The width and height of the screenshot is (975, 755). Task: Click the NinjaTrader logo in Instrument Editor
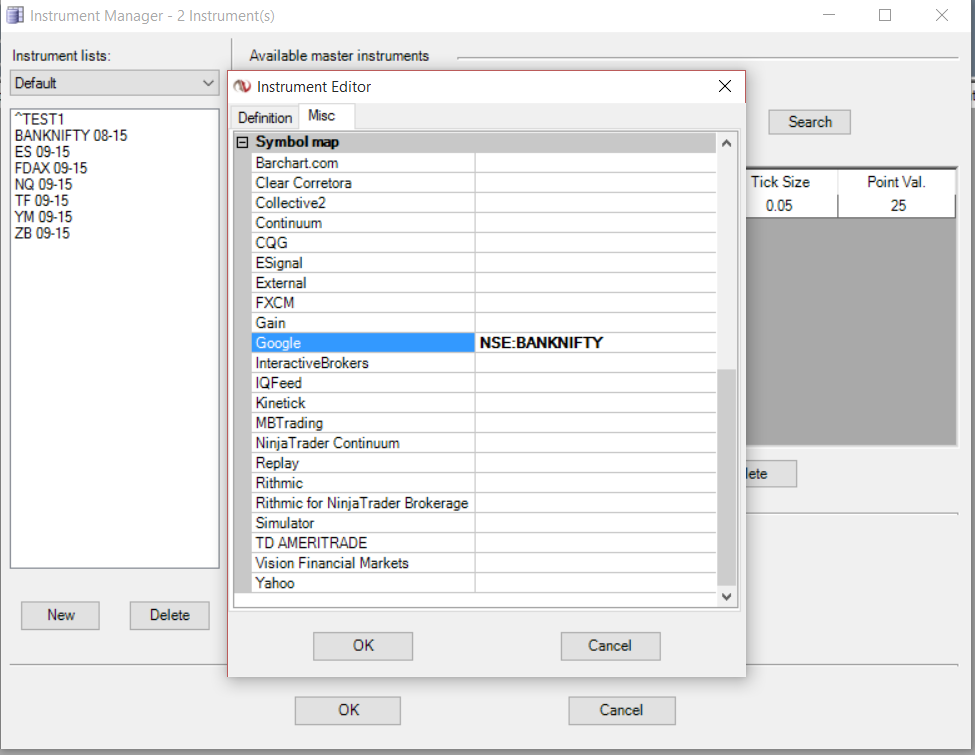242,86
